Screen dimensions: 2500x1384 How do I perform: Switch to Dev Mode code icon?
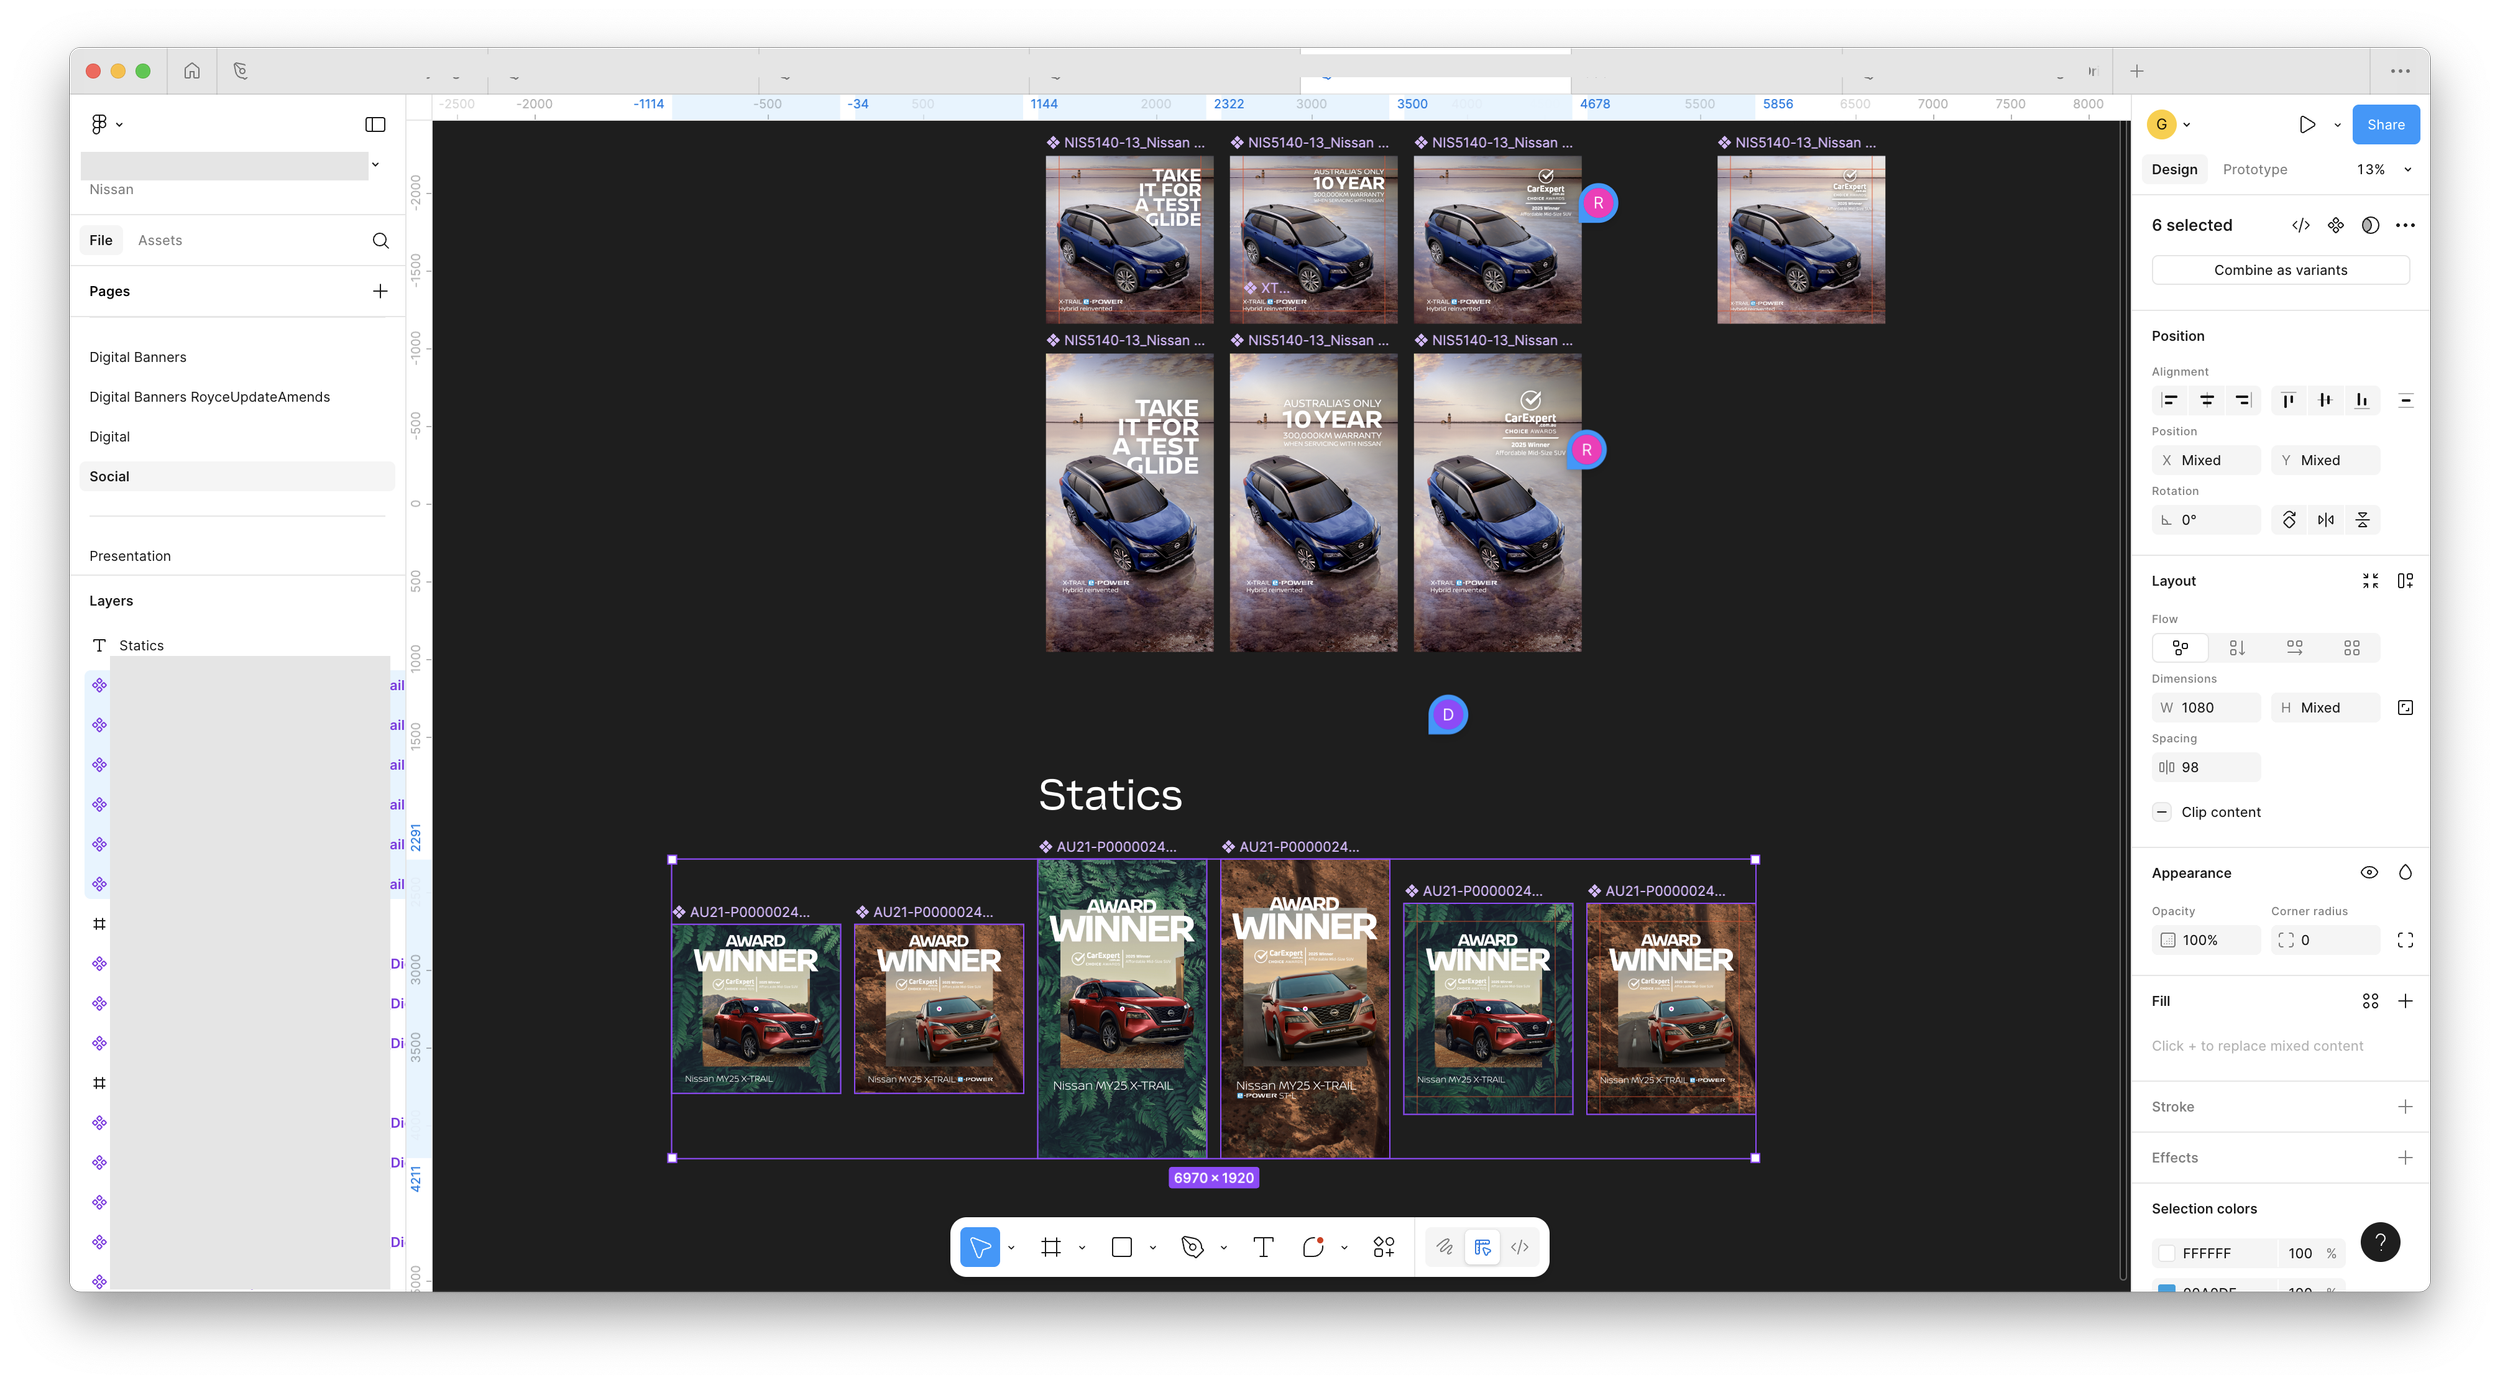coord(1520,1247)
